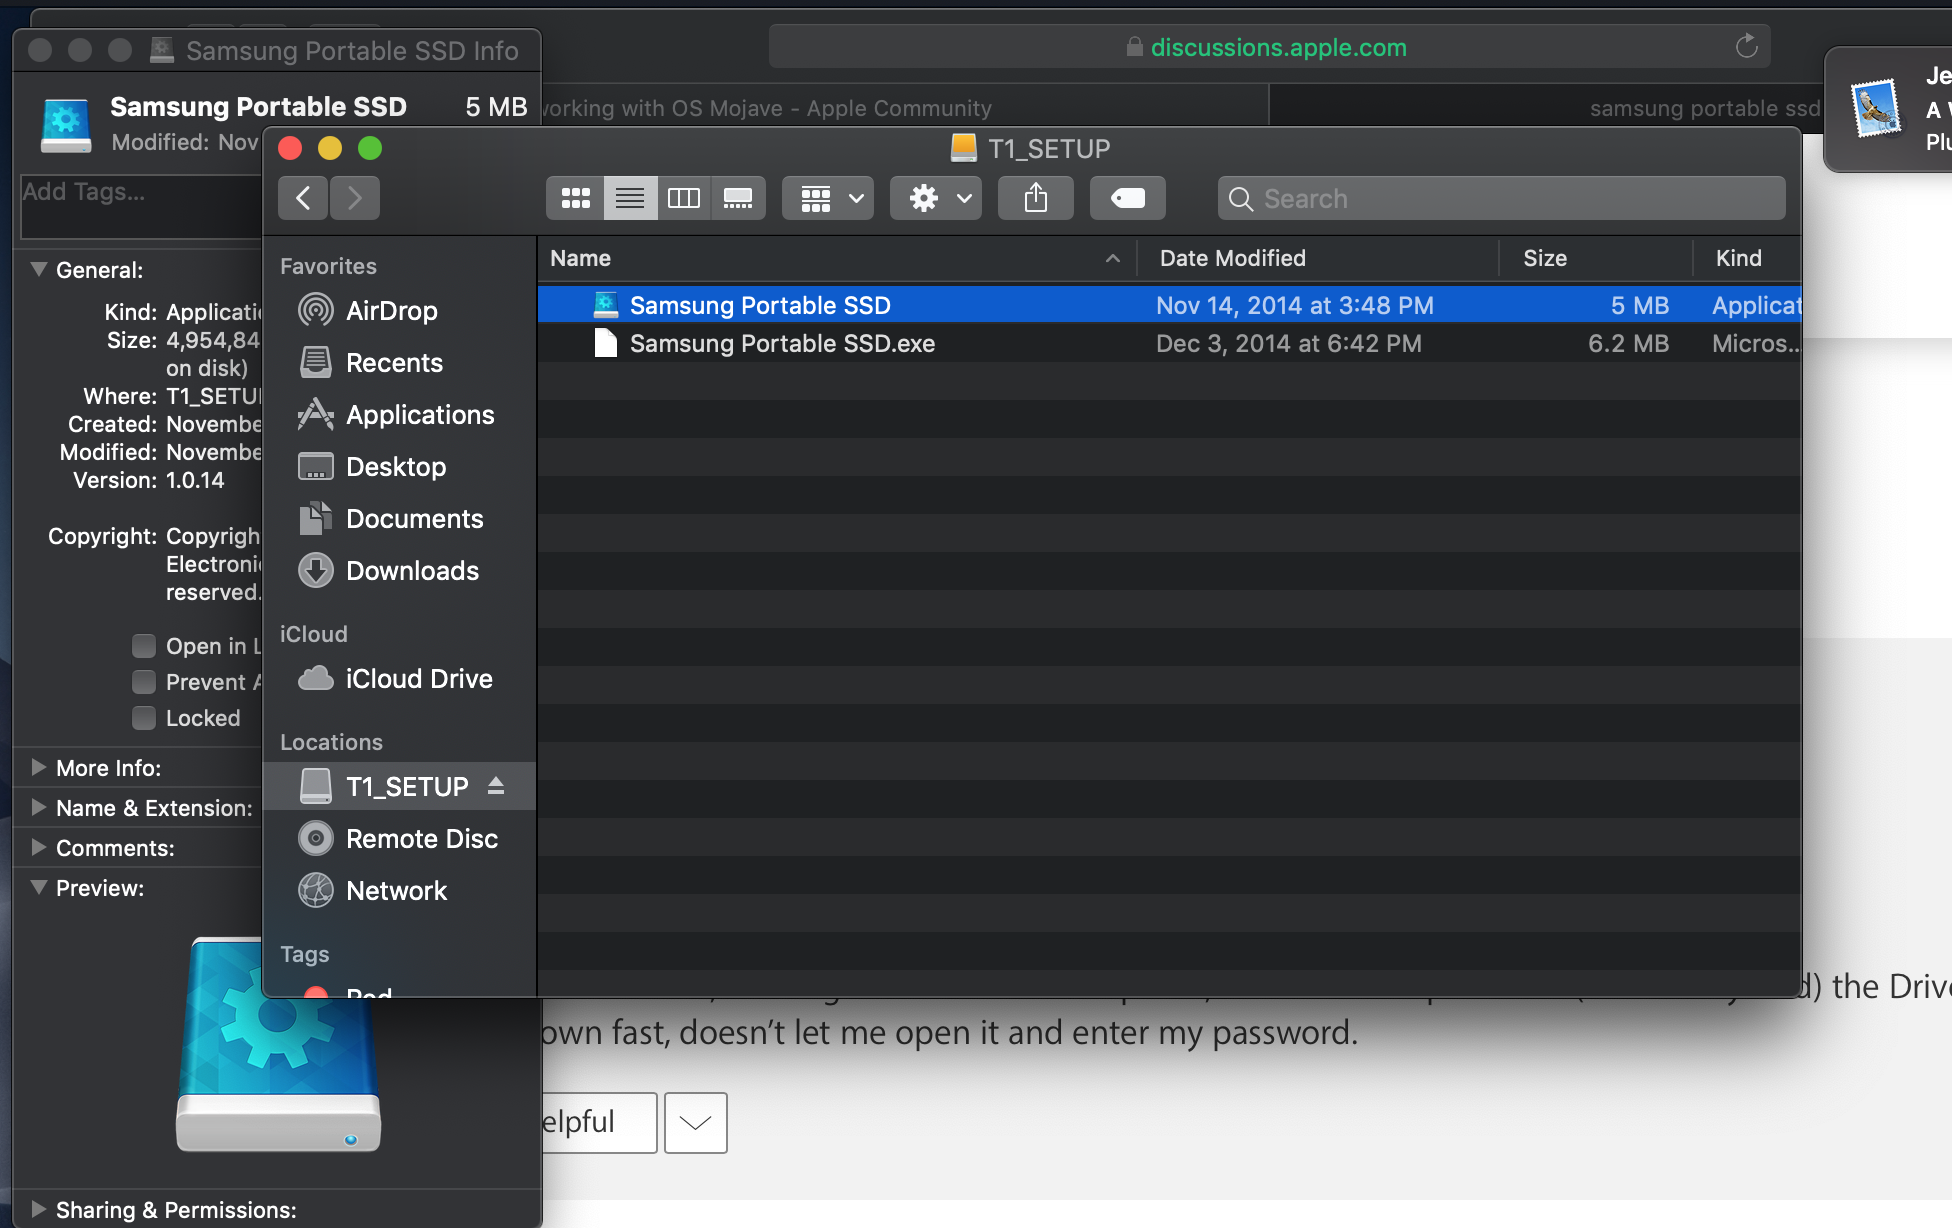
Task: Click the Finder Search field
Action: click(x=1500, y=198)
